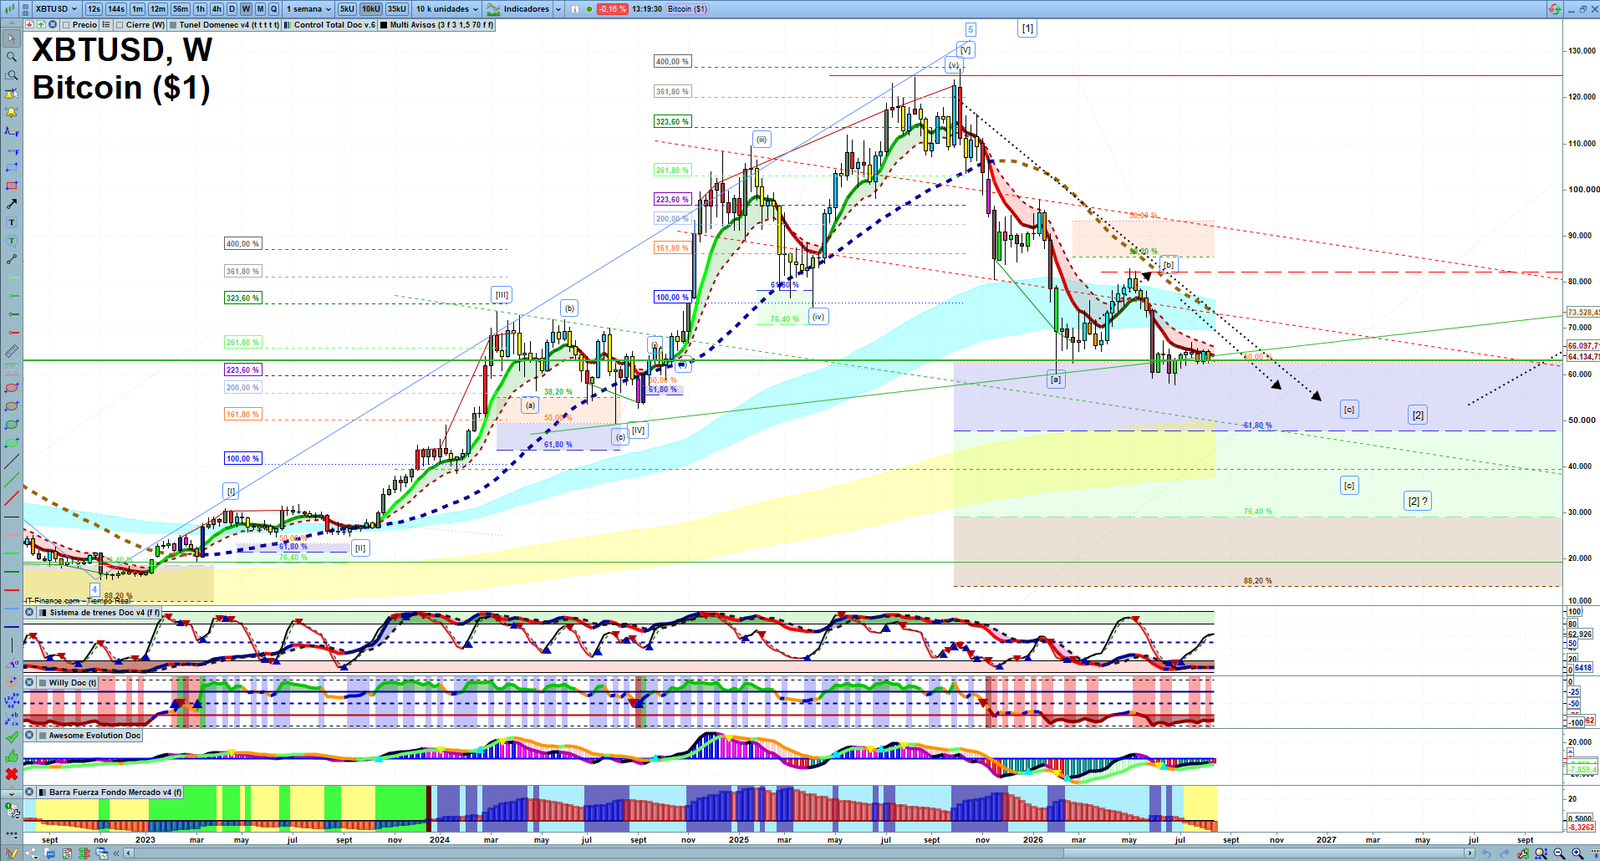
Task: Select the 4h timeframe
Action: pyautogui.click(x=216, y=9)
